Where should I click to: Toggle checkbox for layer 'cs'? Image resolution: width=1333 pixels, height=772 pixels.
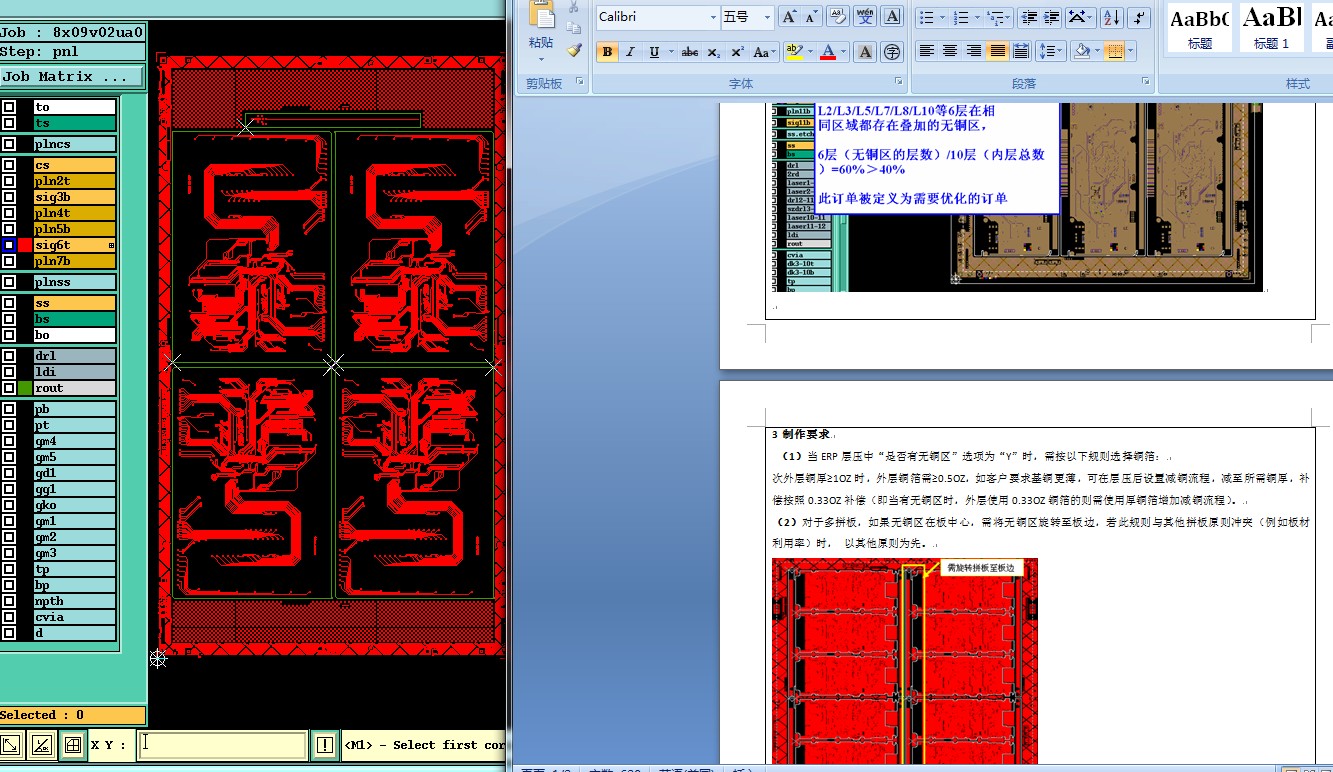[x=9, y=165]
